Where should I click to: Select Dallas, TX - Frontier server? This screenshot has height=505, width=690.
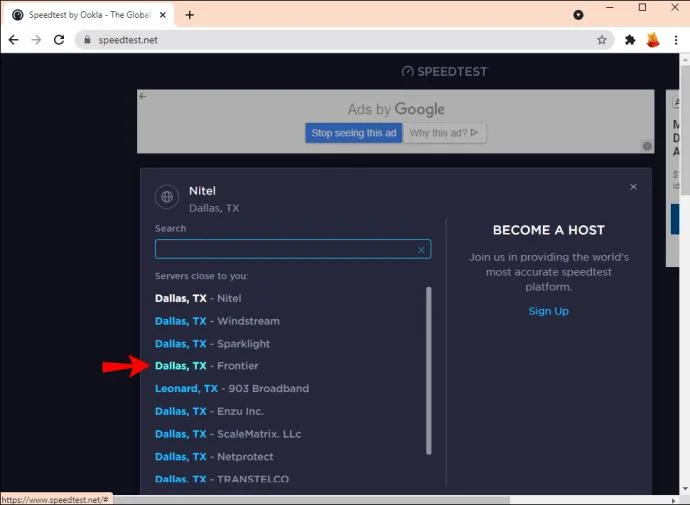206,366
